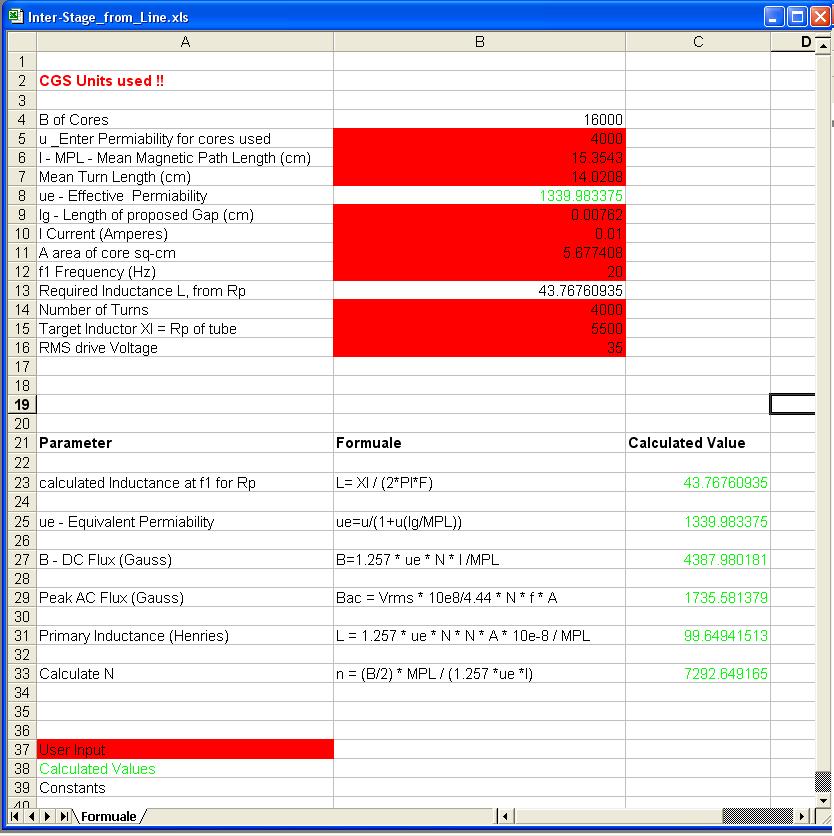Minimize the workbook window
834x836 pixels.
coord(774,17)
